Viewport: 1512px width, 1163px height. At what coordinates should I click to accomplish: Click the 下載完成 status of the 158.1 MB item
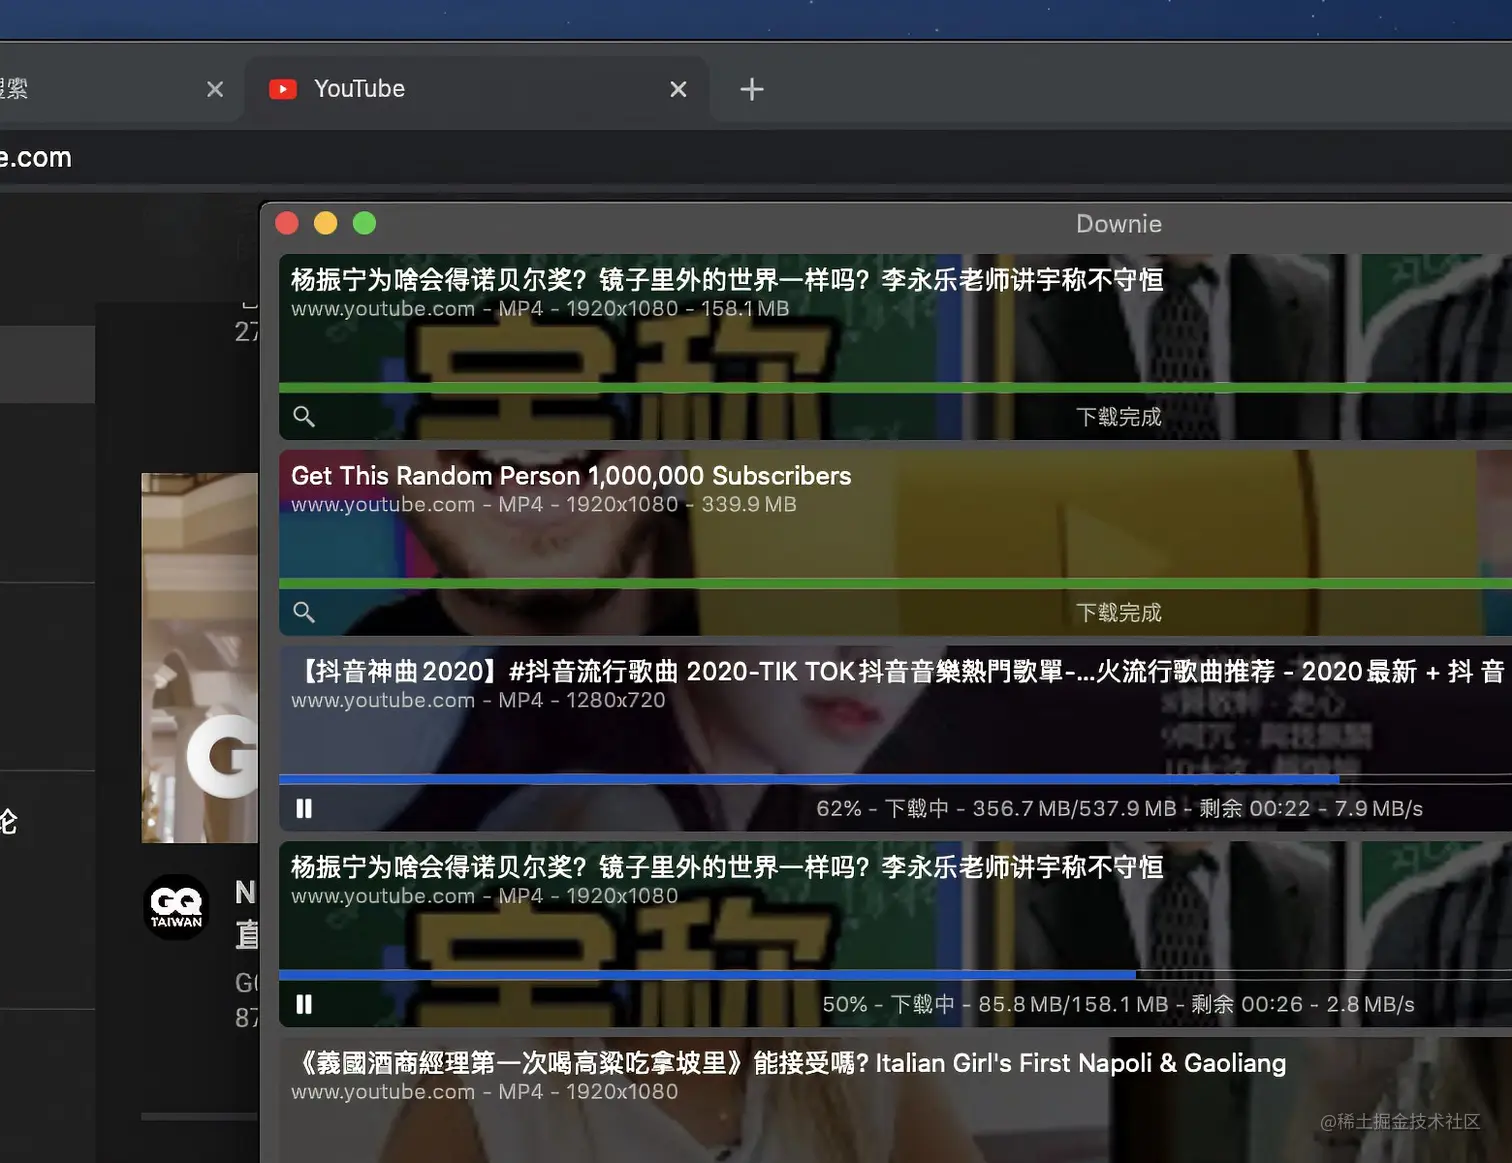[x=1119, y=417]
